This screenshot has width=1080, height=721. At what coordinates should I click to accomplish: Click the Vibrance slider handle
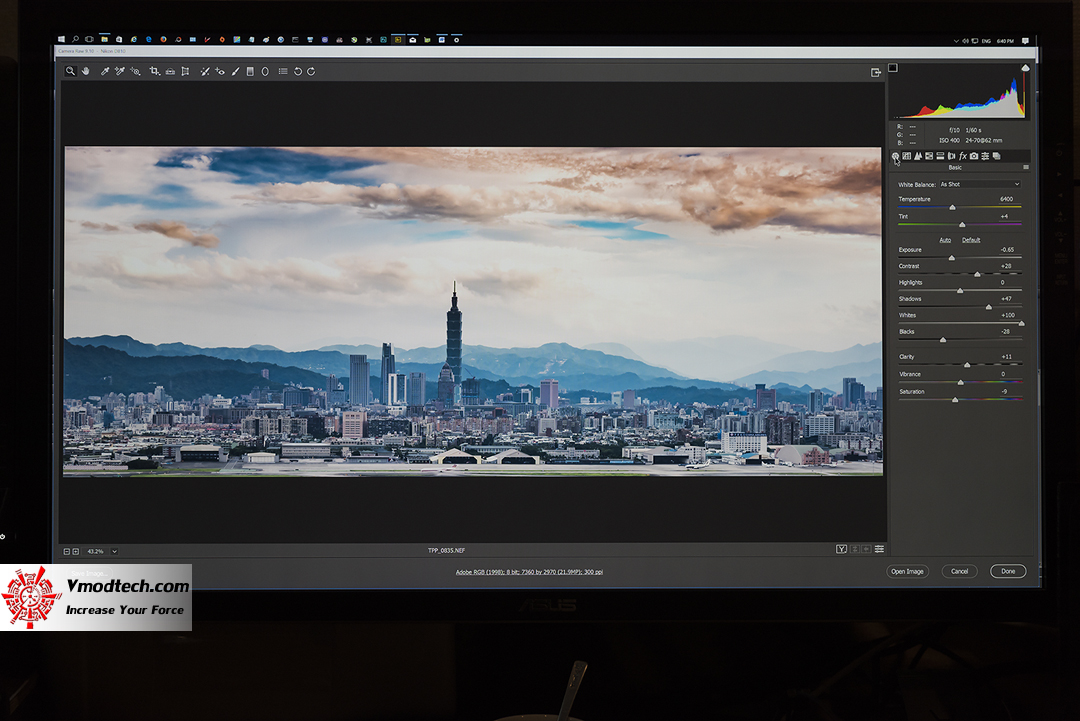tap(961, 382)
